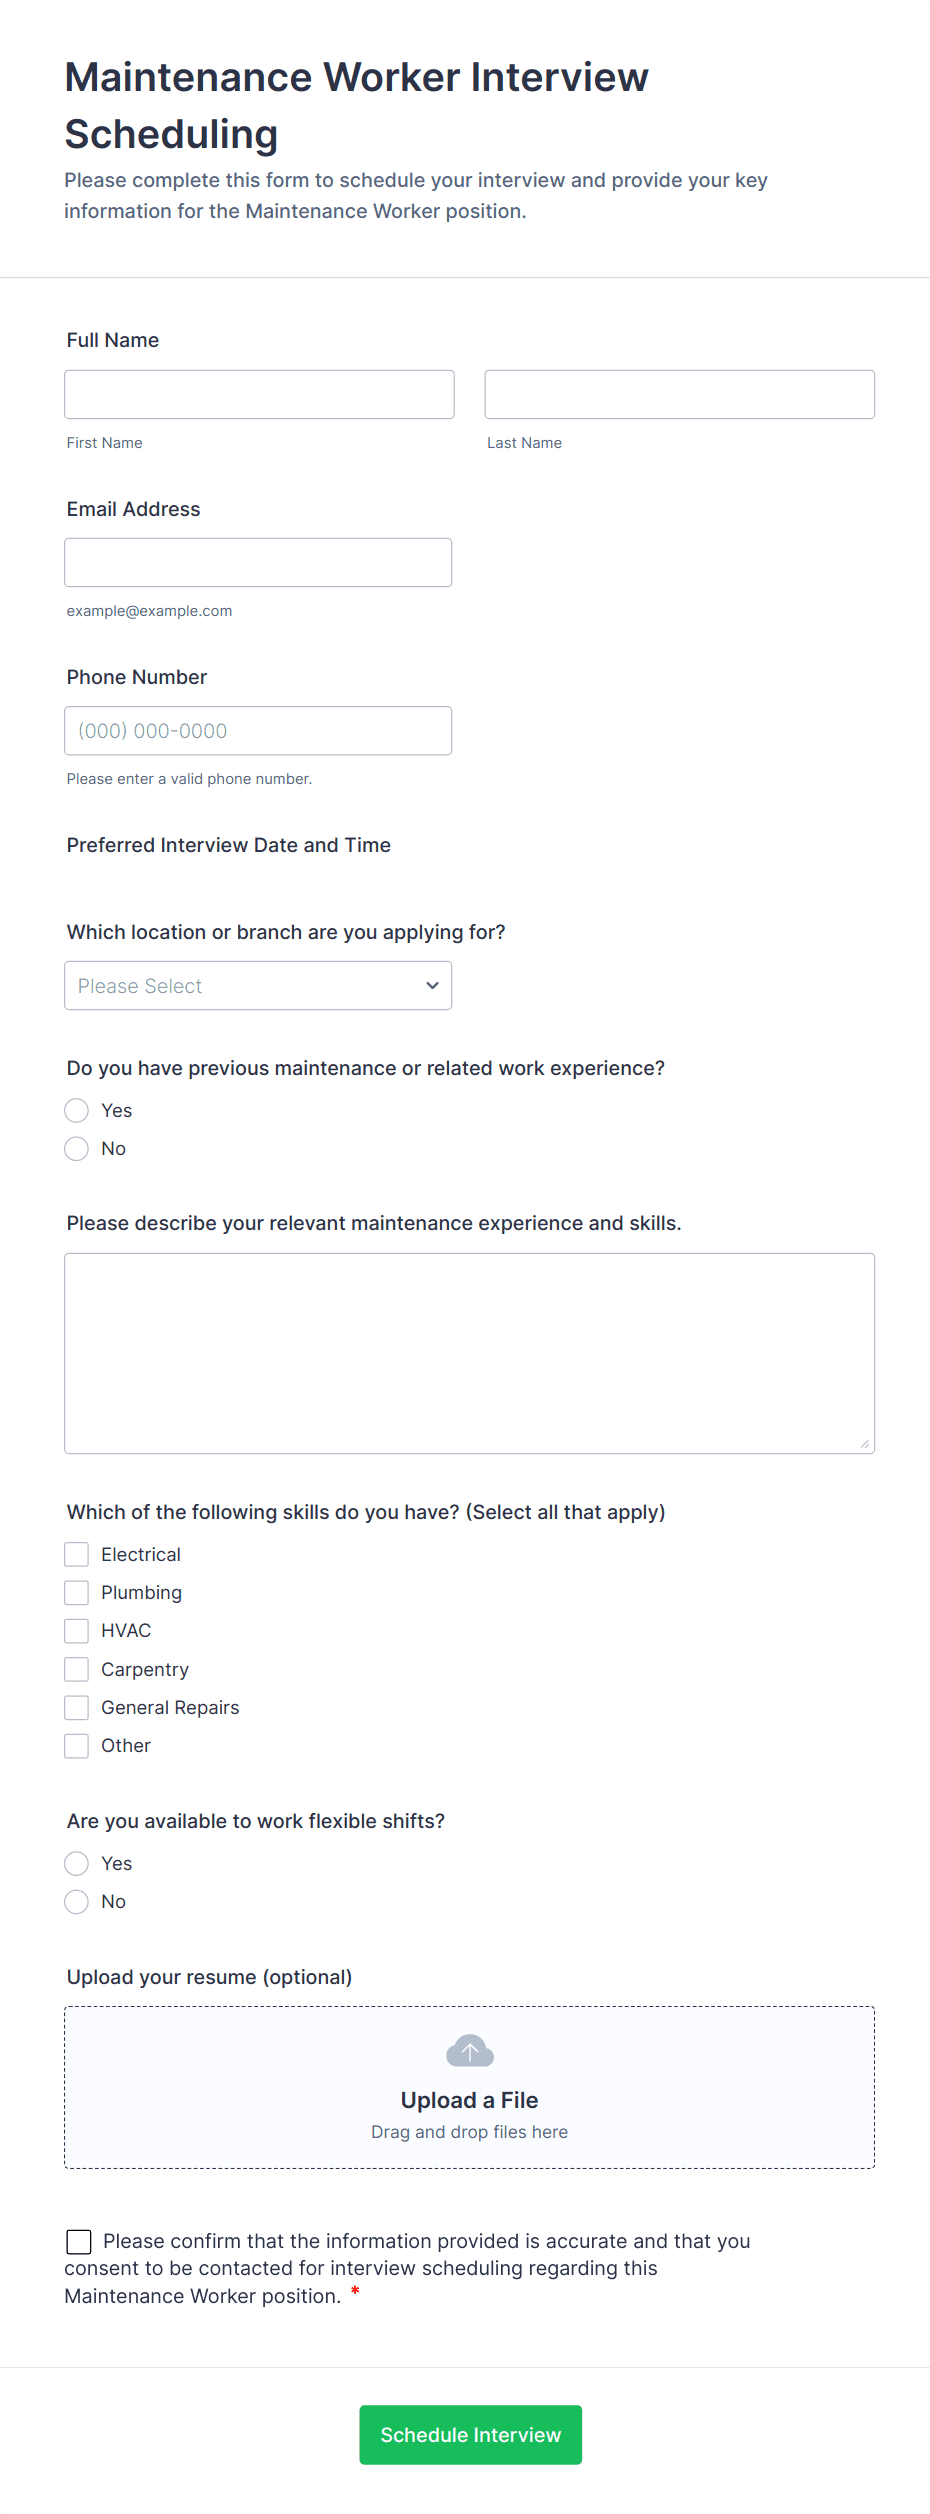Viewport: 930px width, 2514px height.
Task: Check General Repairs skill
Action: tap(76, 1707)
